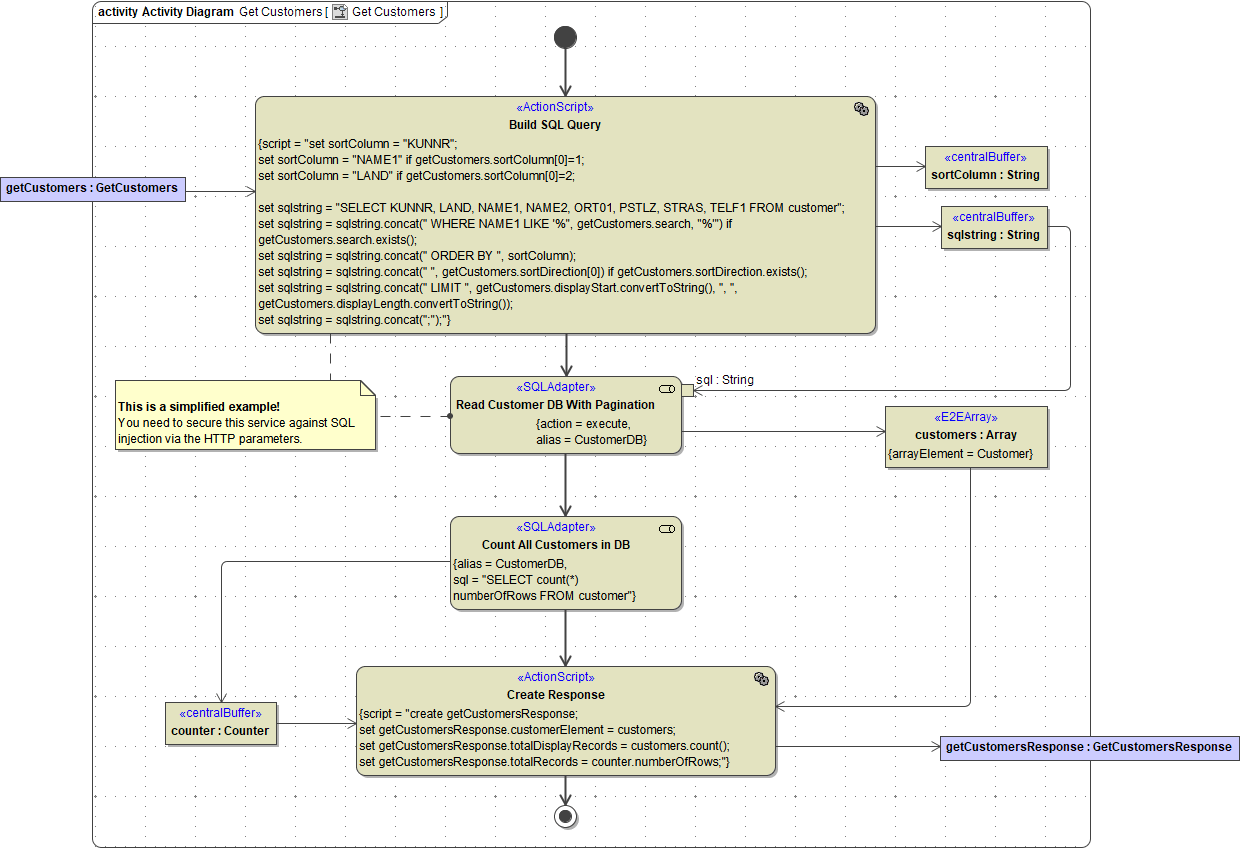Click the counter Counter central buffer node
1241x849 pixels.
tap(221, 721)
